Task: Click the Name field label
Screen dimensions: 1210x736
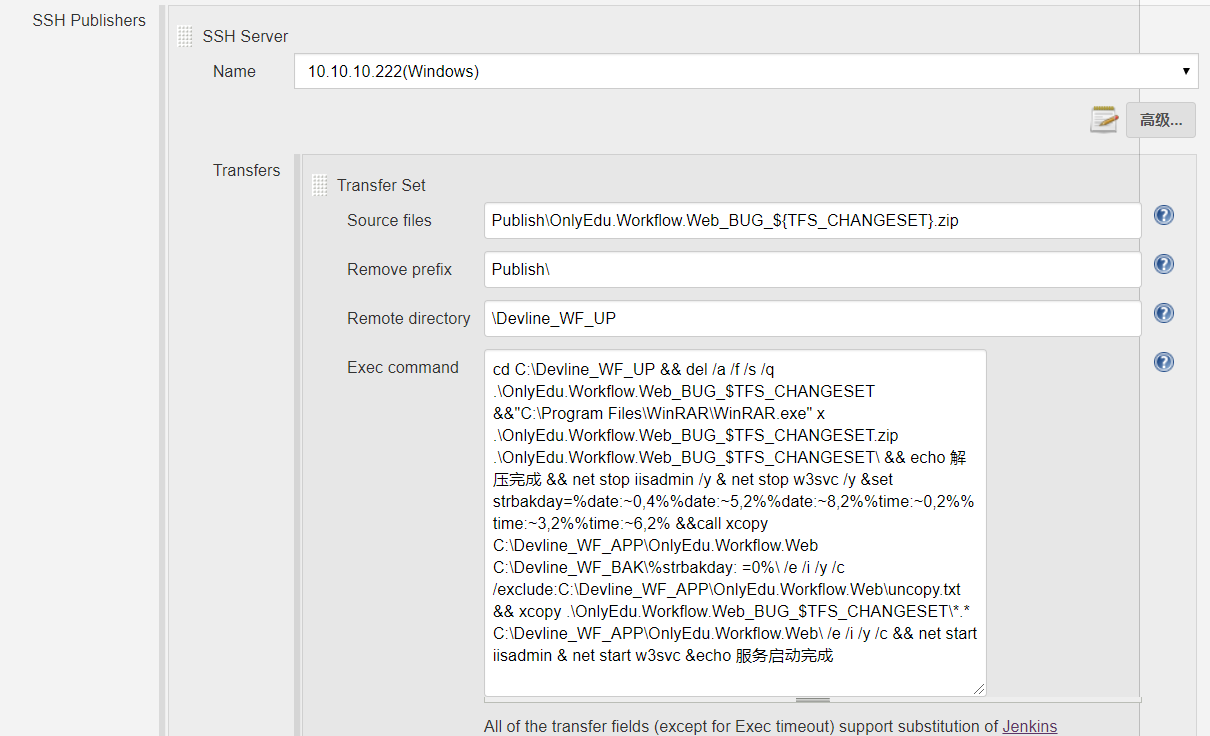Action: point(234,71)
